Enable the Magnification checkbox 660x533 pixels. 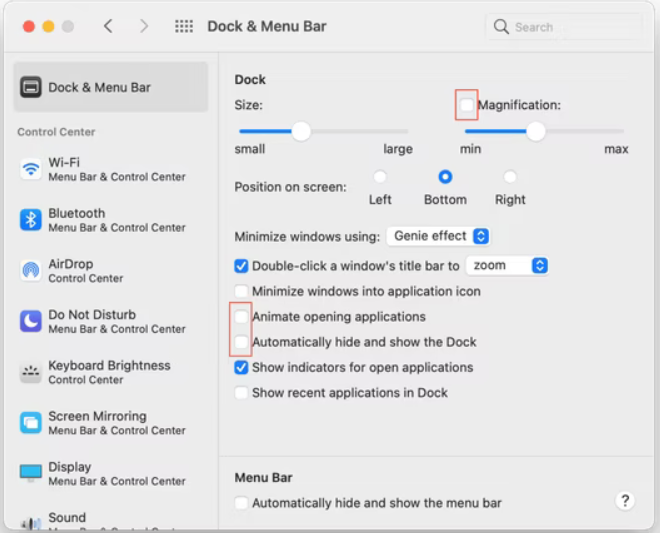coord(467,105)
